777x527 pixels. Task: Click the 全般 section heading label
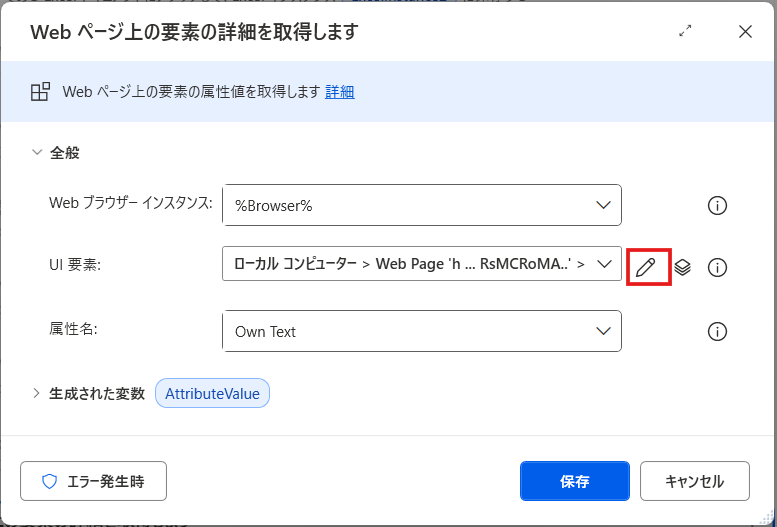tap(65, 153)
